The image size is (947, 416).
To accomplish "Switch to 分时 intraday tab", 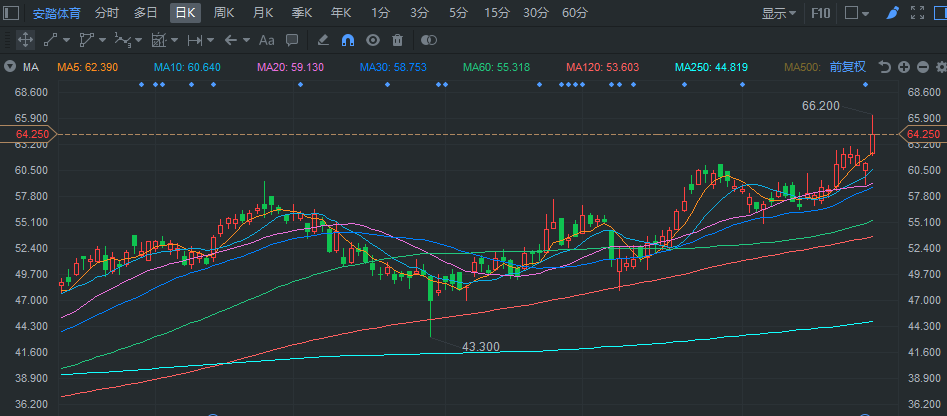I will tap(107, 13).
